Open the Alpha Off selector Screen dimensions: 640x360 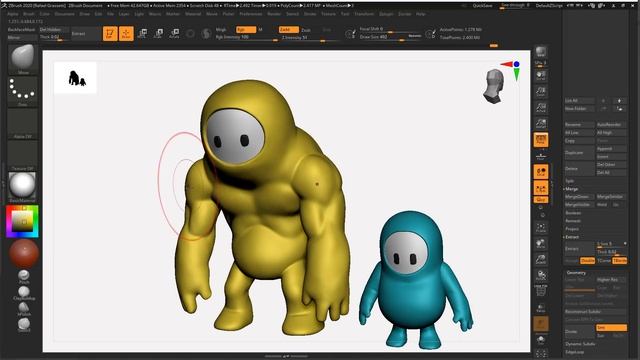pos(22,124)
